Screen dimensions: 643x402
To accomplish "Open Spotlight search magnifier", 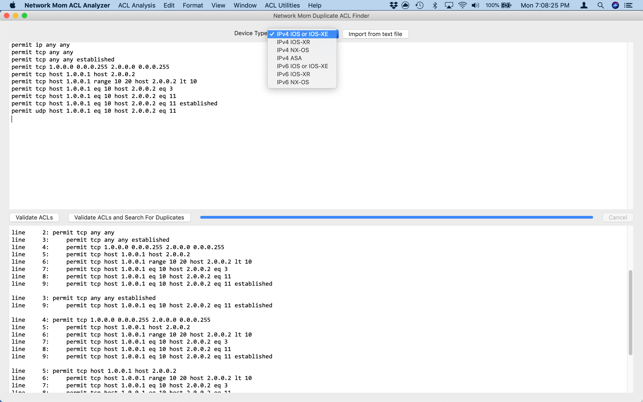I will click(x=600, y=5).
